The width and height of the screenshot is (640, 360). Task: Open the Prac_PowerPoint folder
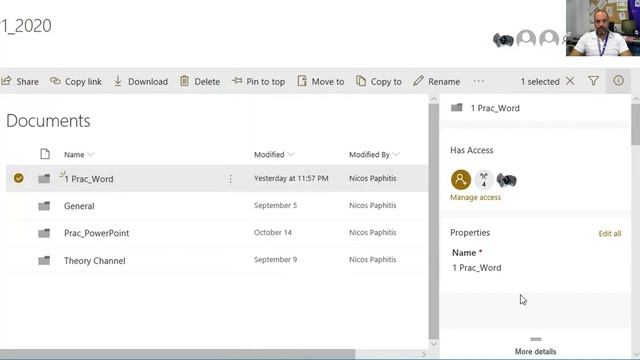point(96,233)
